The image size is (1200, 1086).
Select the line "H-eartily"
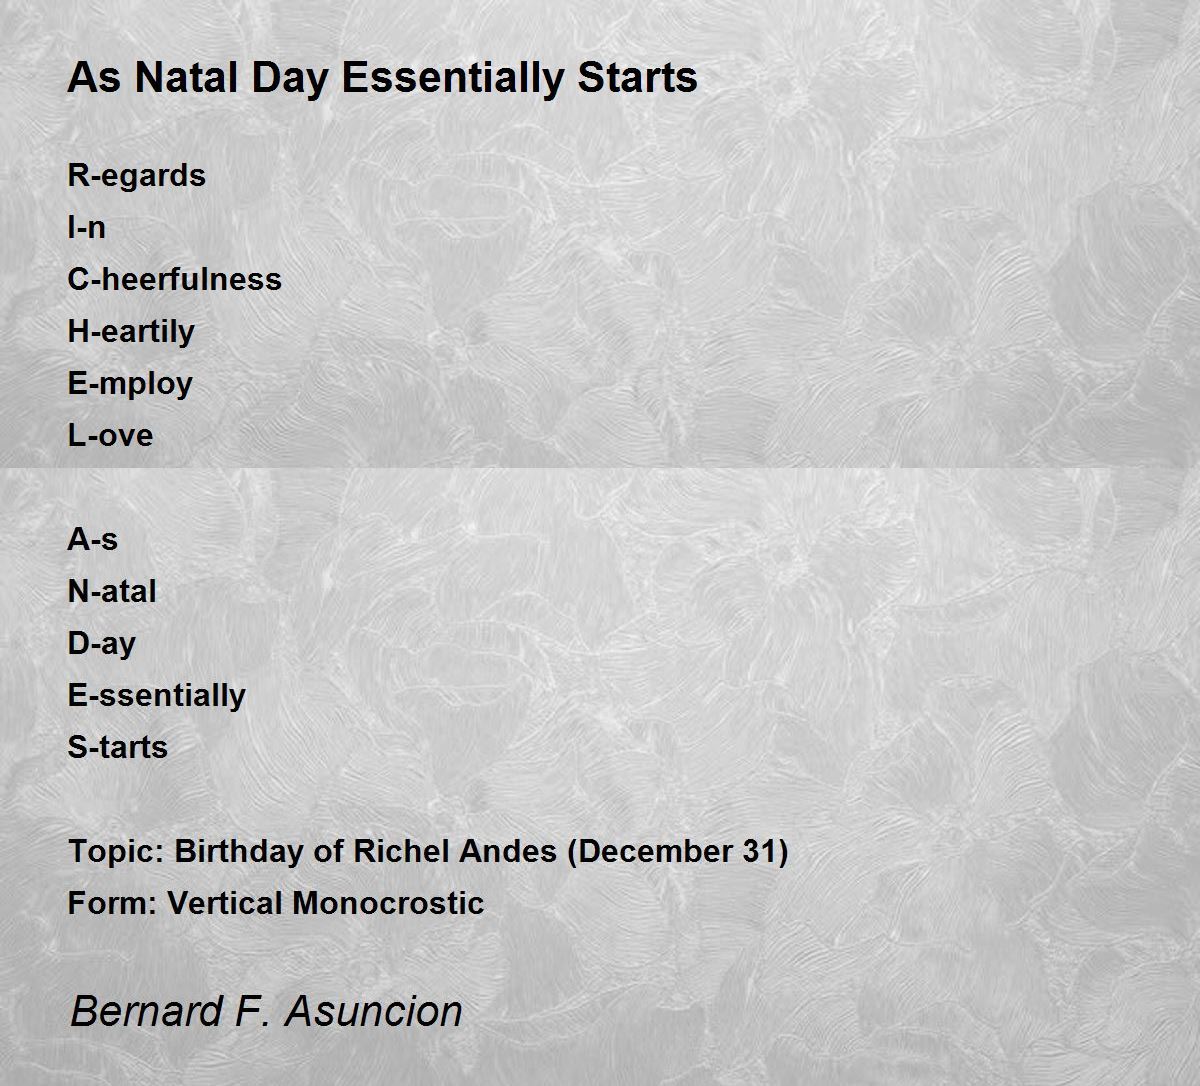(x=131, y=332)
